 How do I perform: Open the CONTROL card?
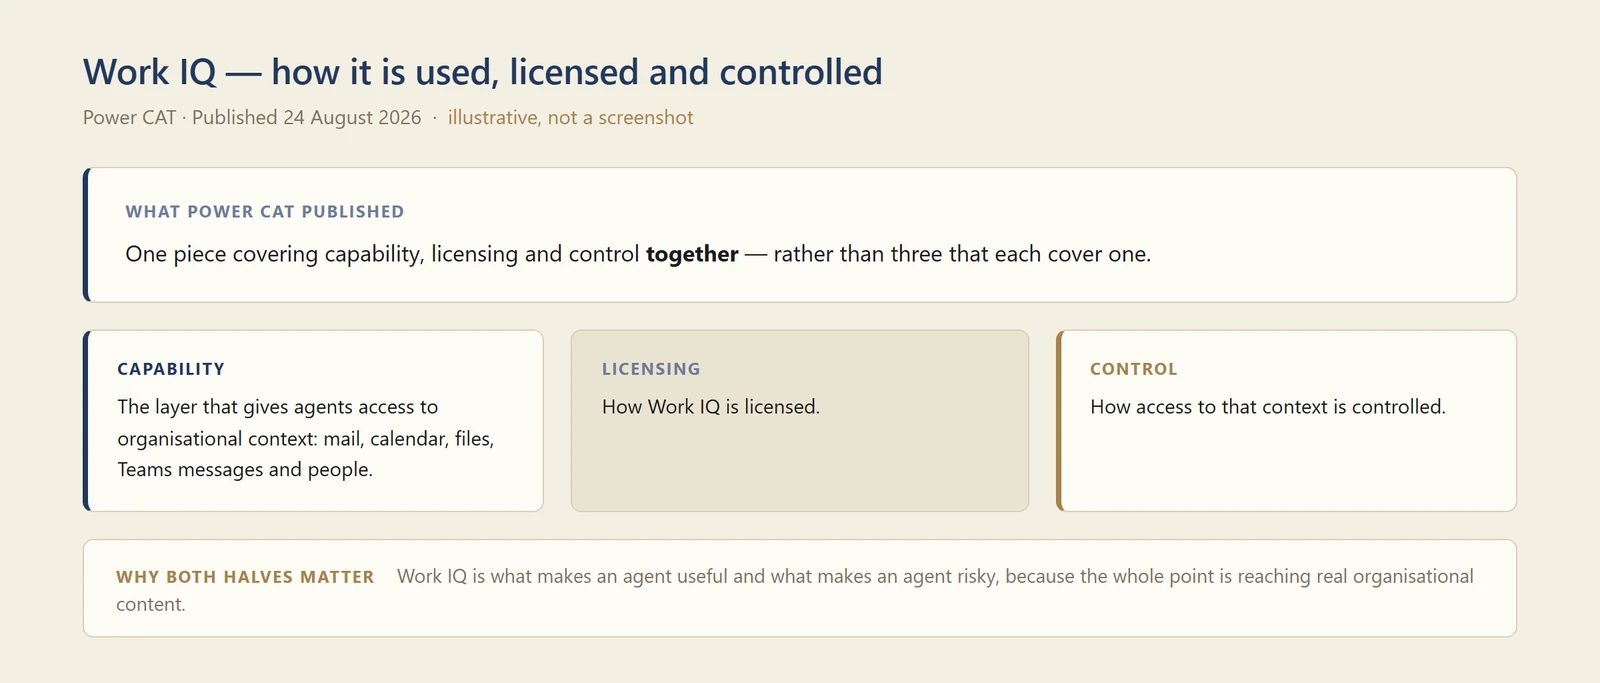(1287, 421)
